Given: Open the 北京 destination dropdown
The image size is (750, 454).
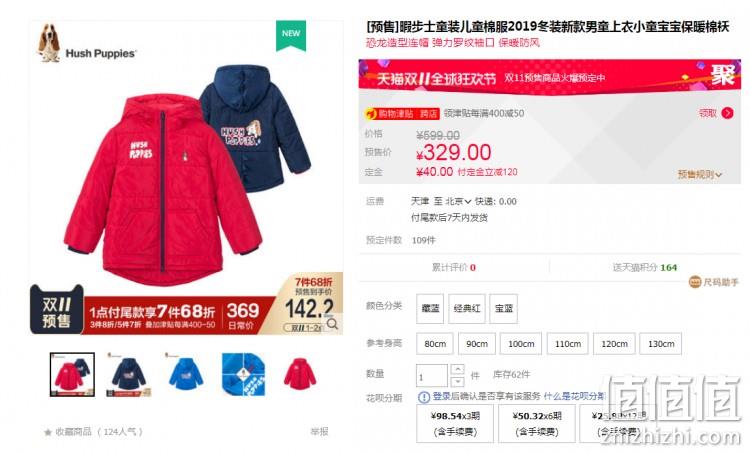Looking at the screenshot, I should (458, 201).
